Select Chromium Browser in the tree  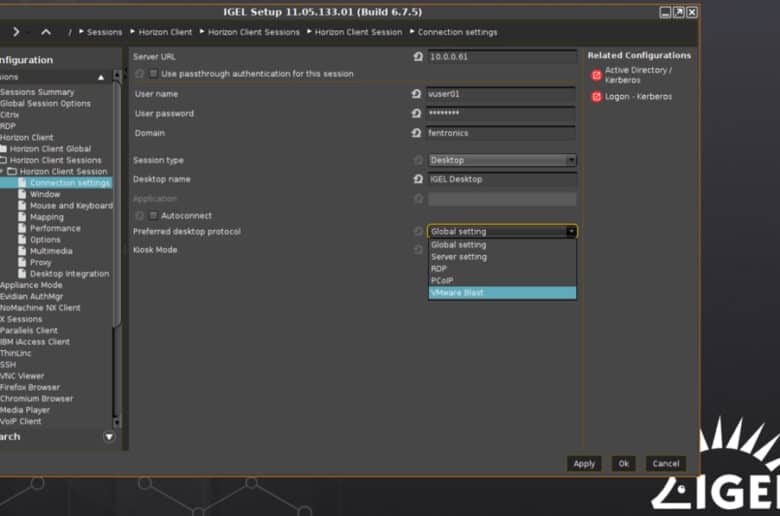36,399
